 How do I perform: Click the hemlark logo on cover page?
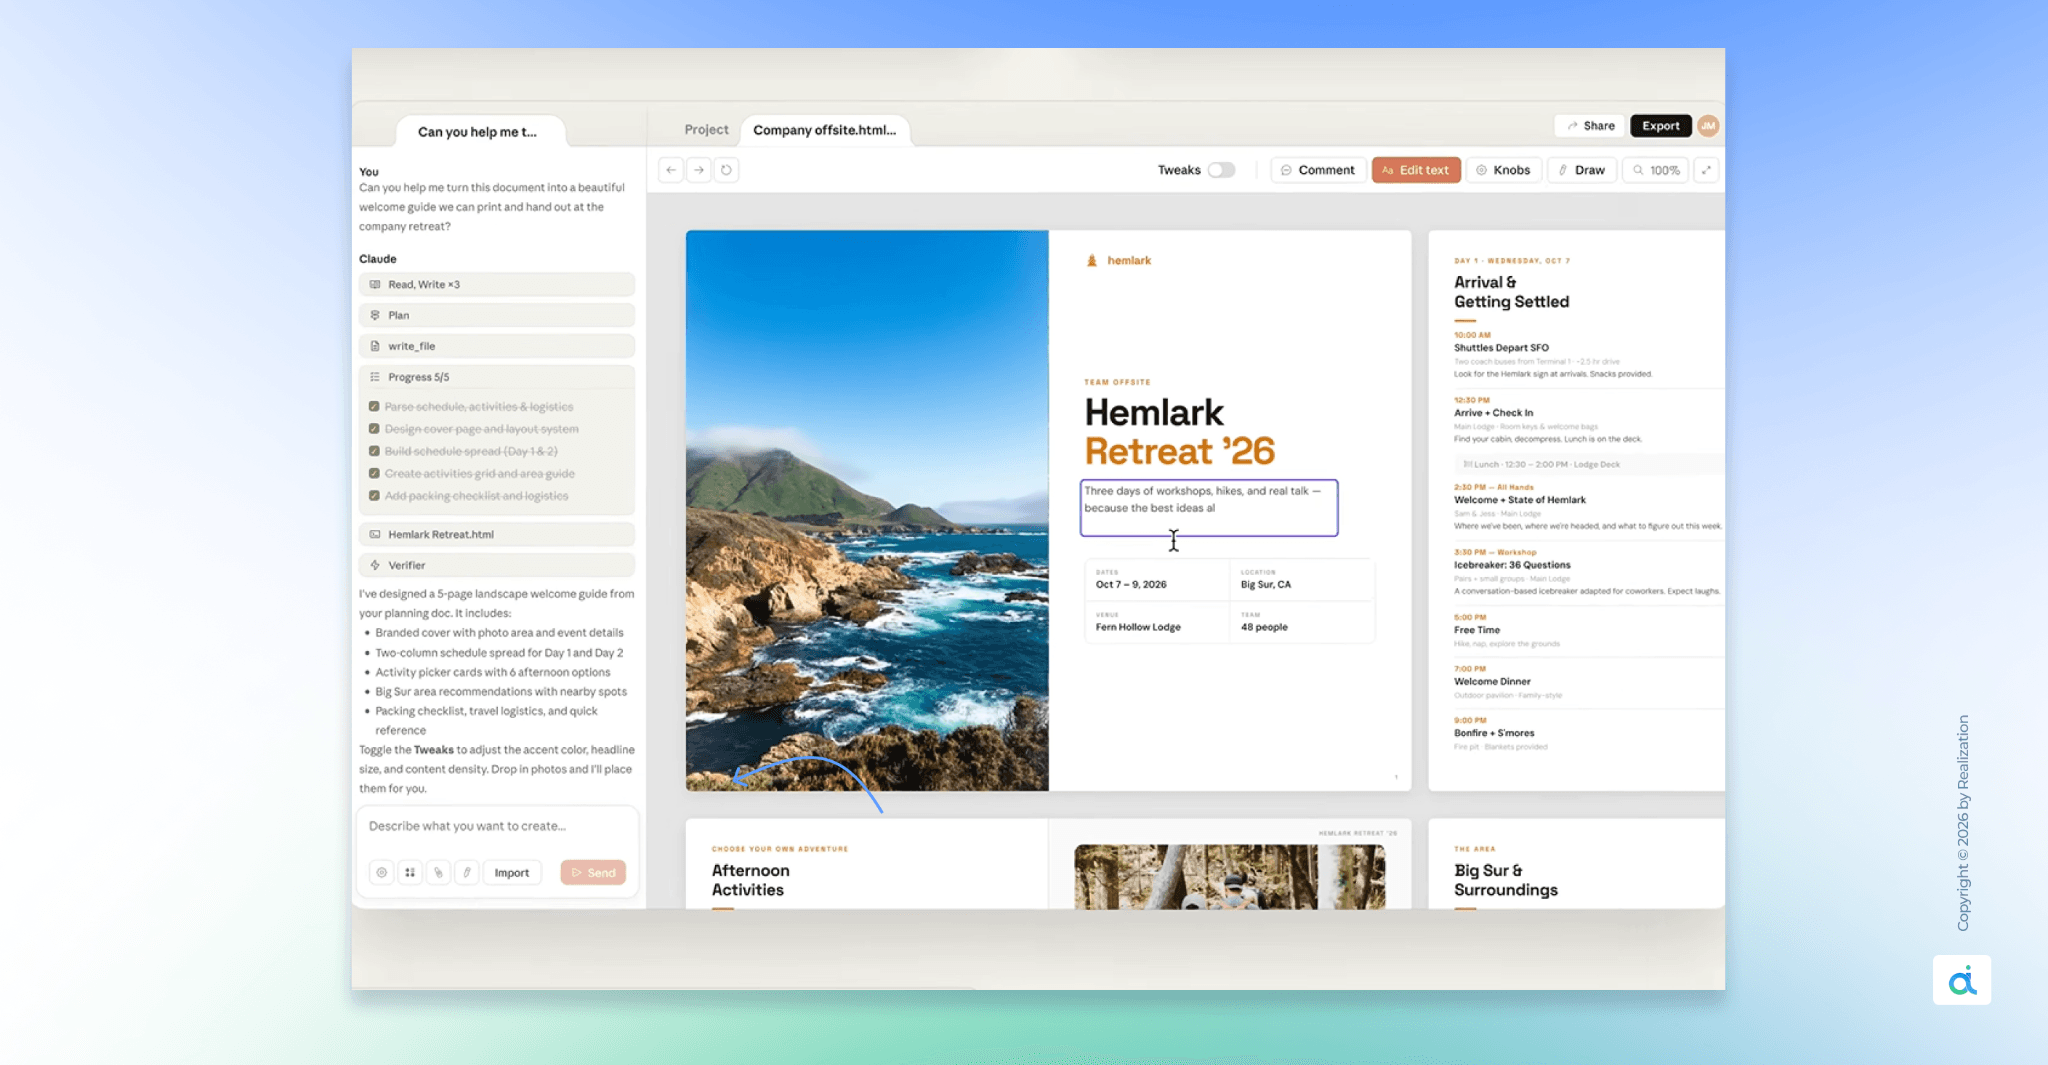tap(1119, 261)
